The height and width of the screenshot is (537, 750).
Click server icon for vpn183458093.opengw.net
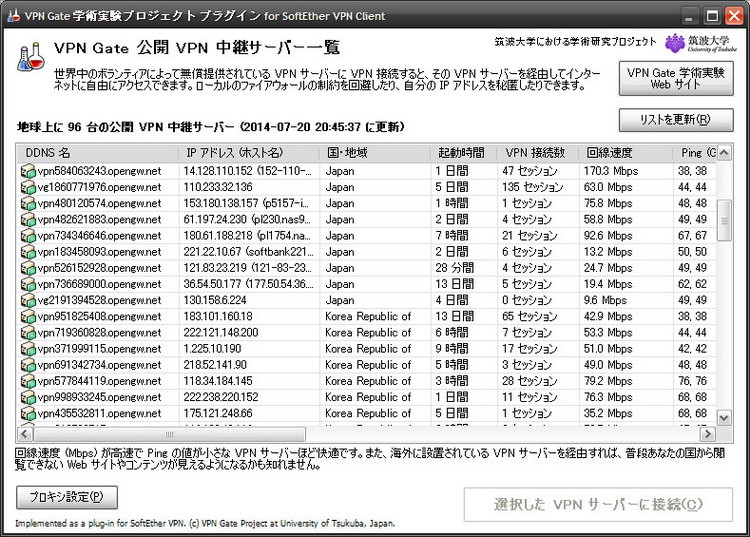pyautogui.click(x=28, y=252)
